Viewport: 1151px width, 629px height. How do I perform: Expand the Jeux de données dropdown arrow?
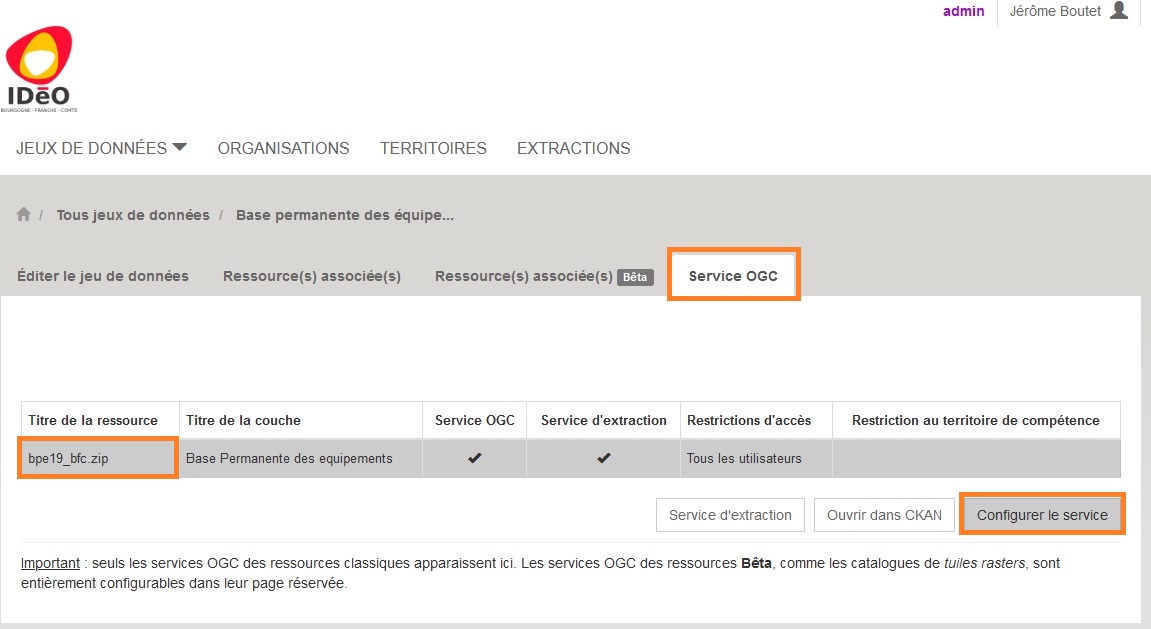point(180,148)
